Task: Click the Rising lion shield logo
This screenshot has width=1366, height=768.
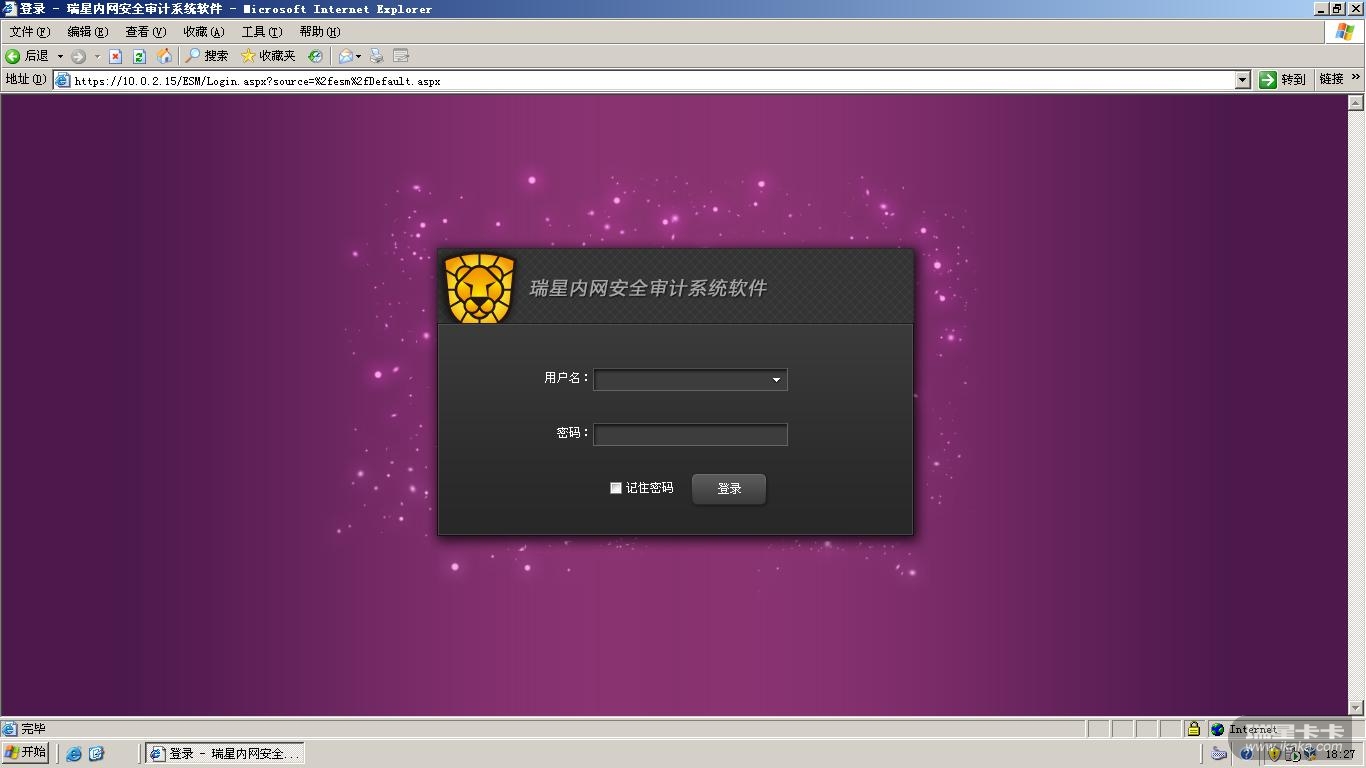Action: 480,288
